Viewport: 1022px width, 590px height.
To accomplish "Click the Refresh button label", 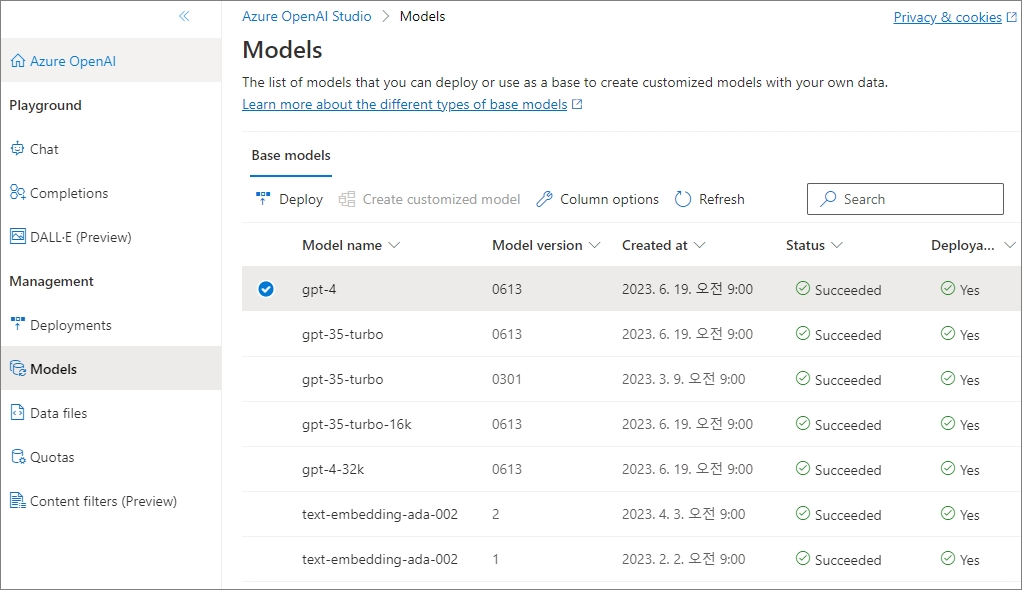I will click(722, 199).
